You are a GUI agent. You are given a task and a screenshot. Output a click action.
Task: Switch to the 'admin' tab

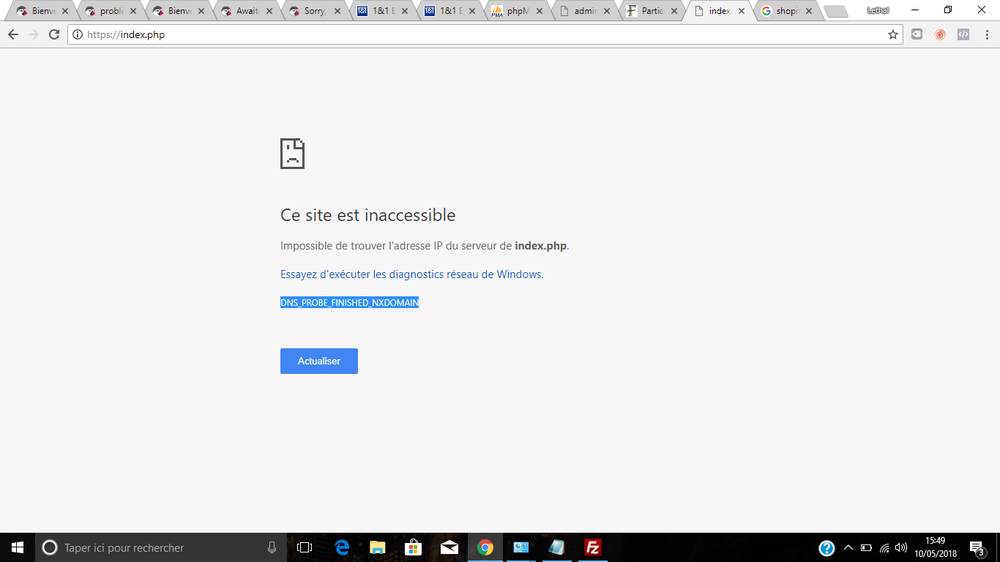coord(585,11)
